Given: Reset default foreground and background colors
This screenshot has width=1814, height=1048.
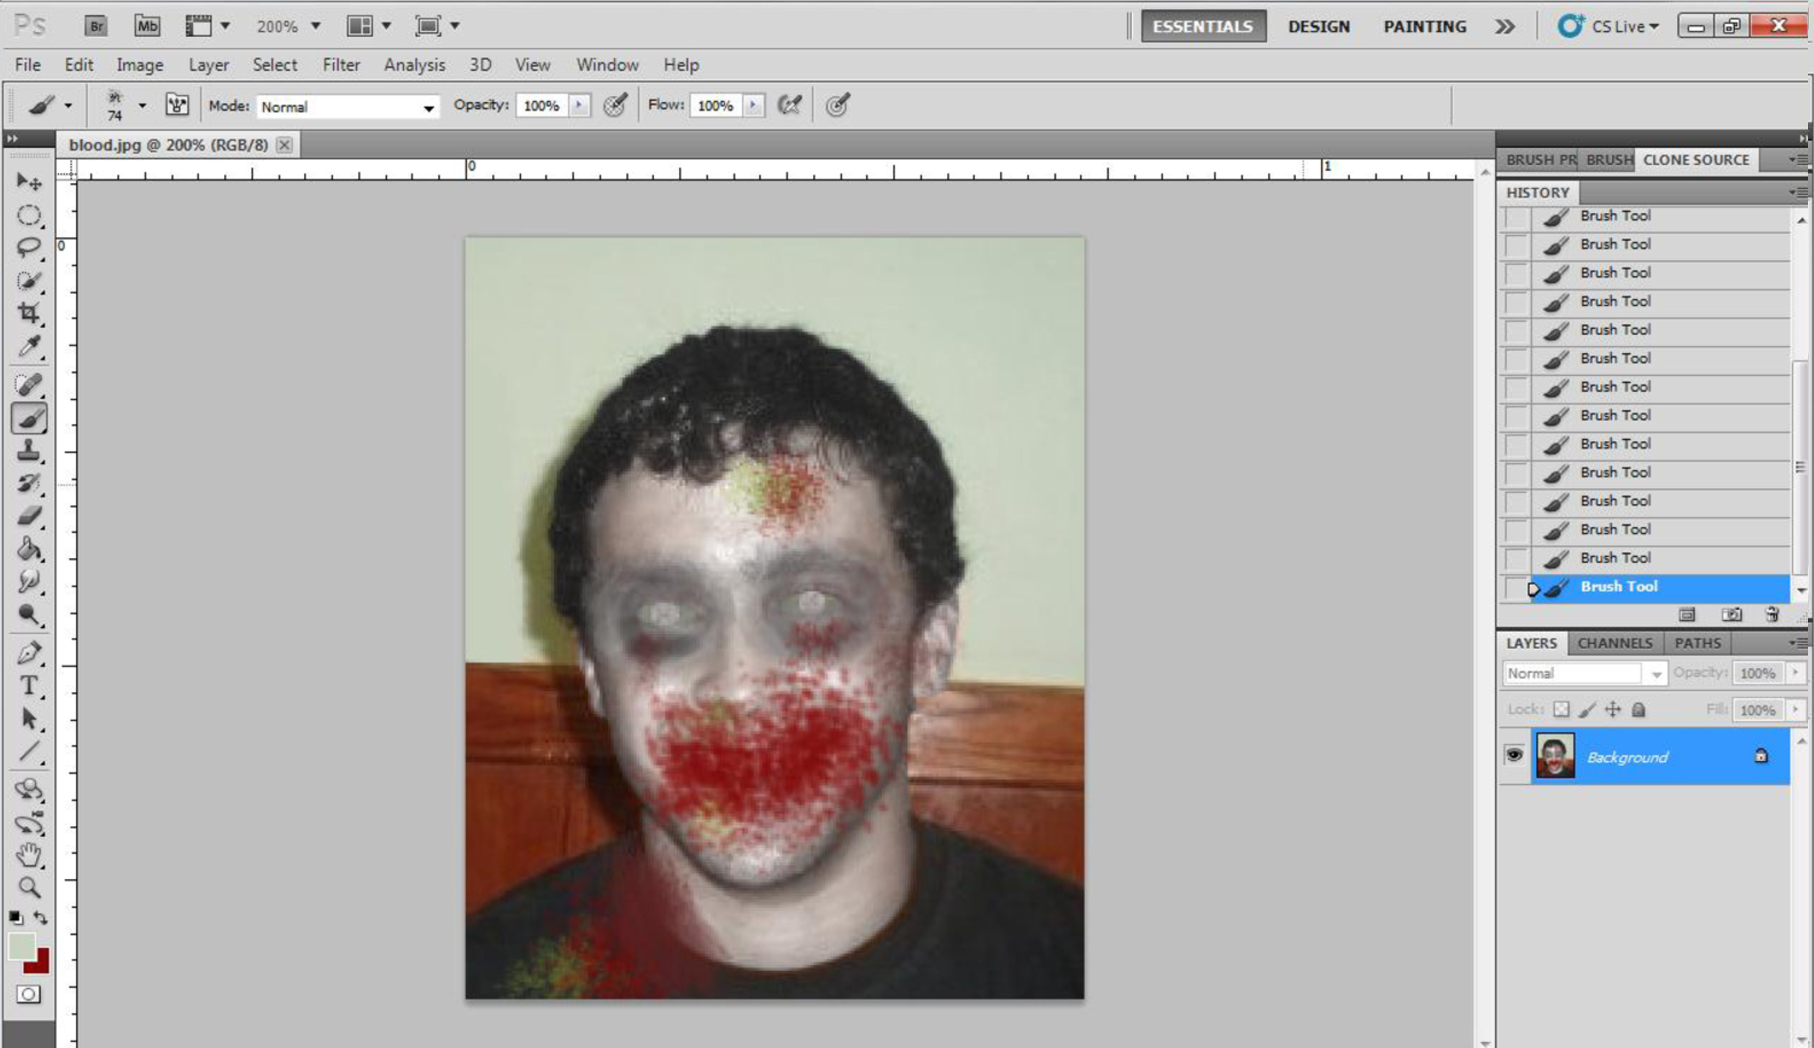Looking at the screenshot, I should tap(16, 917).
